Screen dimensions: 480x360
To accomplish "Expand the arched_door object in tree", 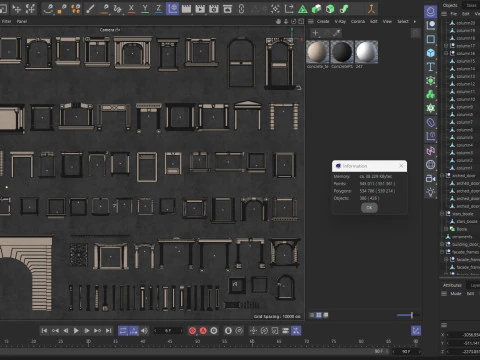I will [442, 175].
